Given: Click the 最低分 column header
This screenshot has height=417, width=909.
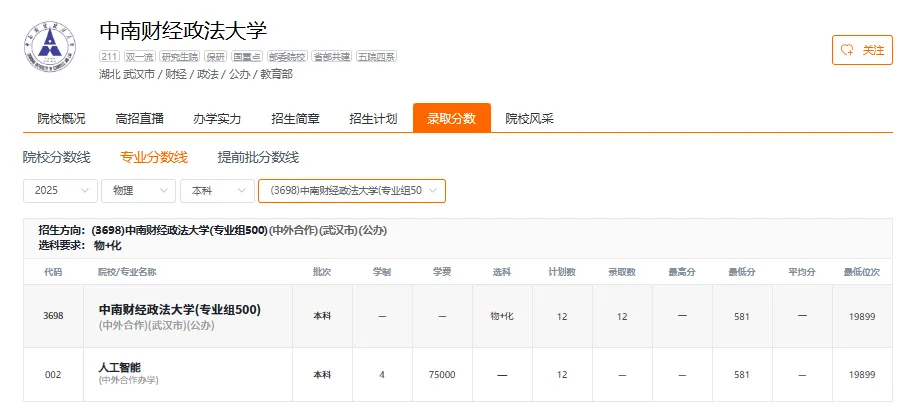Looking at the screenshot, I should pyautogui.click(x=742, y=271).
